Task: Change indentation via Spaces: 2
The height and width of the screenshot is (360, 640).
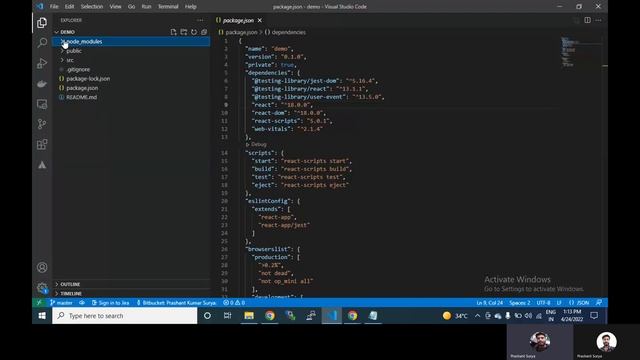Action: point(520,302)
